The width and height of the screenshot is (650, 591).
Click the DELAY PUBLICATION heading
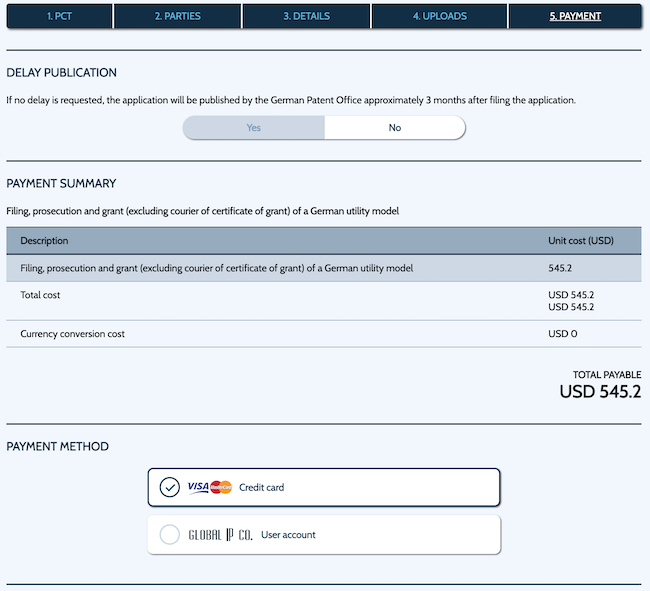pos(61,73)
